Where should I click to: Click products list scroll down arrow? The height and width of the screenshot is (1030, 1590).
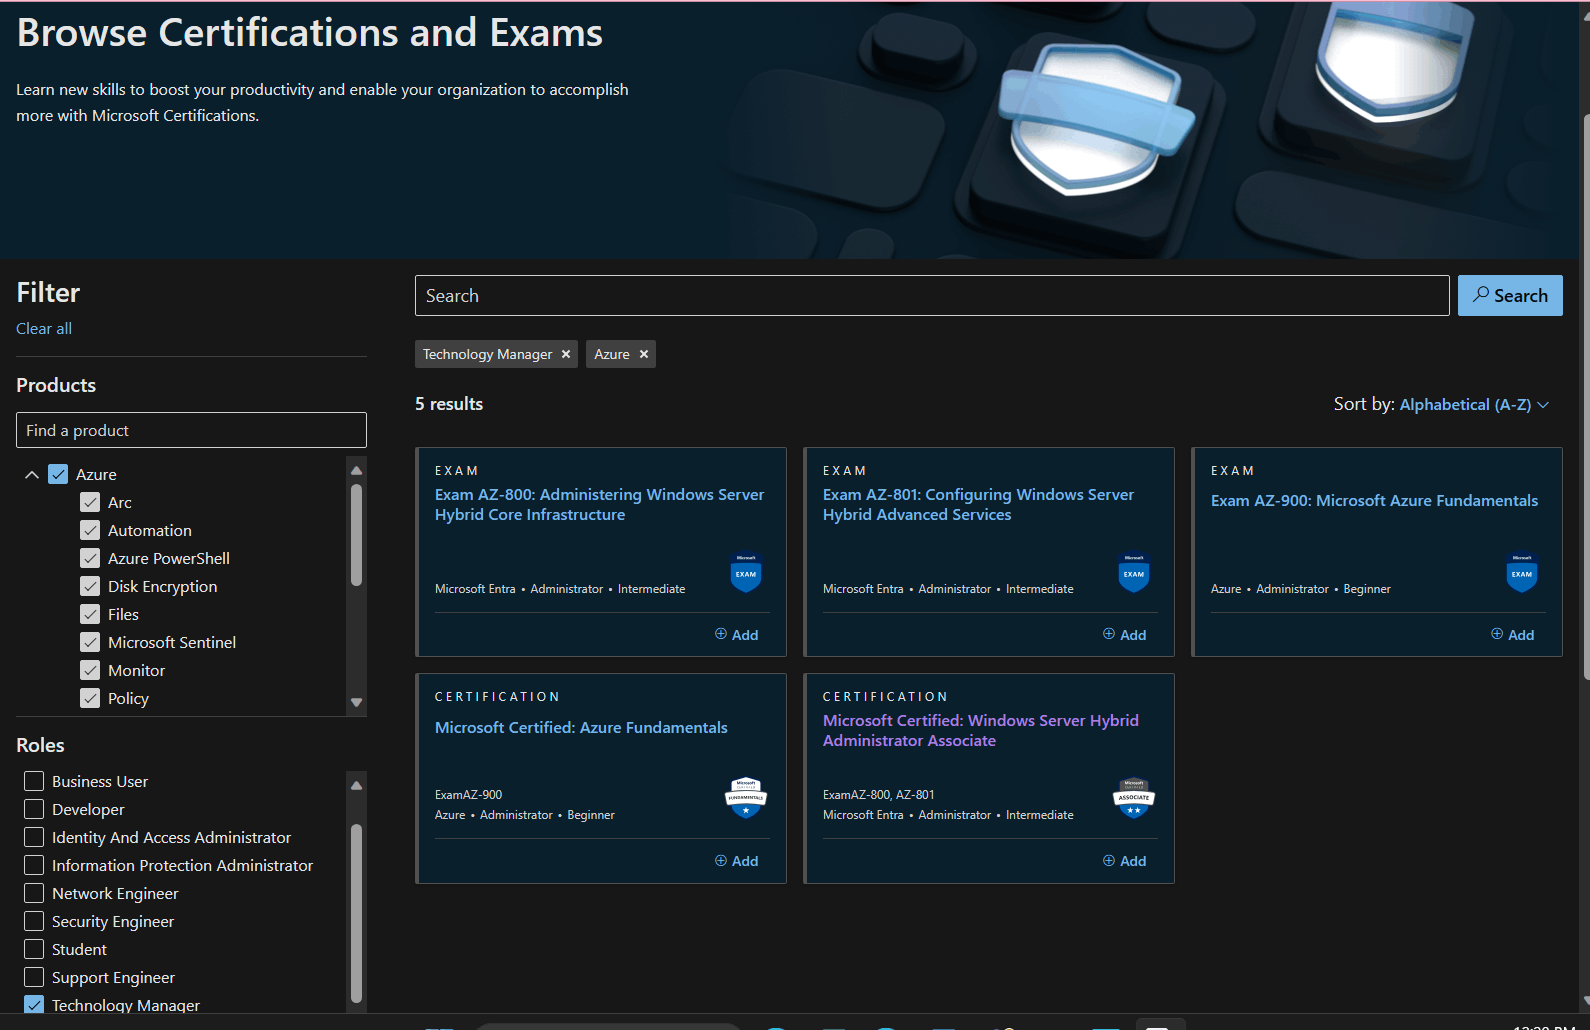(356, 702)
